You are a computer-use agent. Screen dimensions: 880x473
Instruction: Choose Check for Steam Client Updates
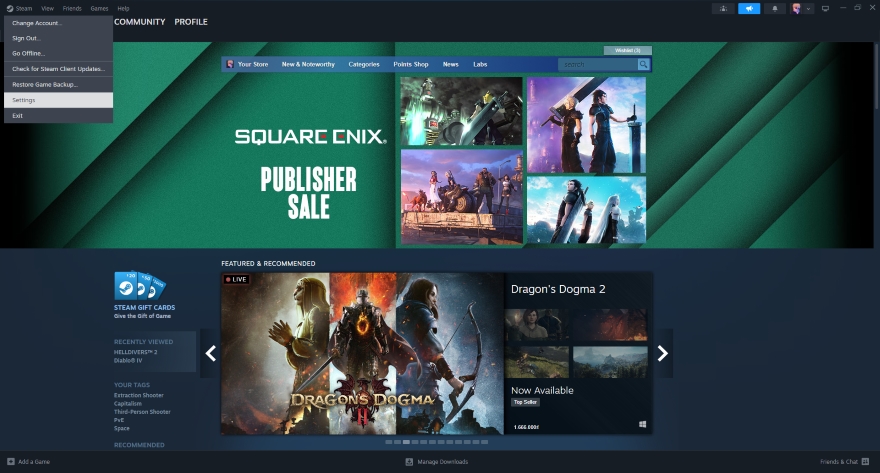(58, 69)
